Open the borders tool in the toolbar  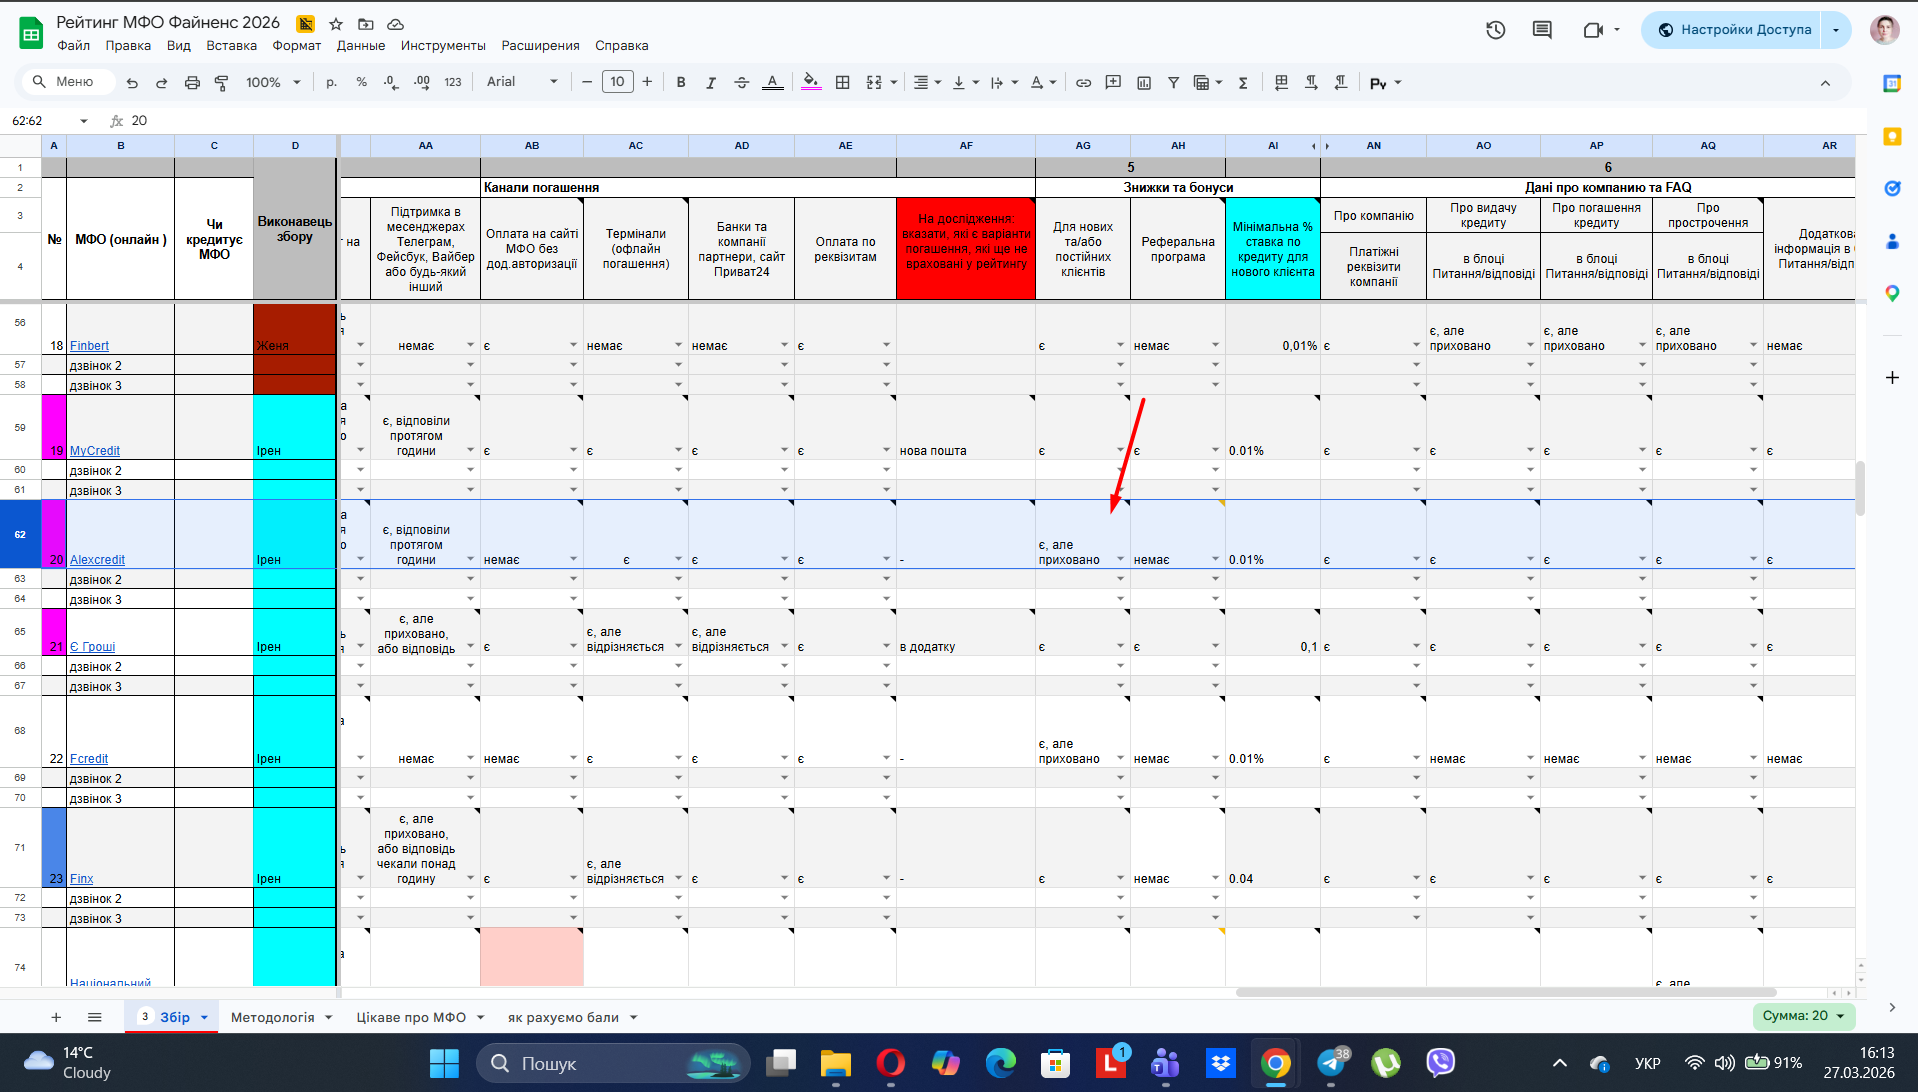(x=843, y=83)
